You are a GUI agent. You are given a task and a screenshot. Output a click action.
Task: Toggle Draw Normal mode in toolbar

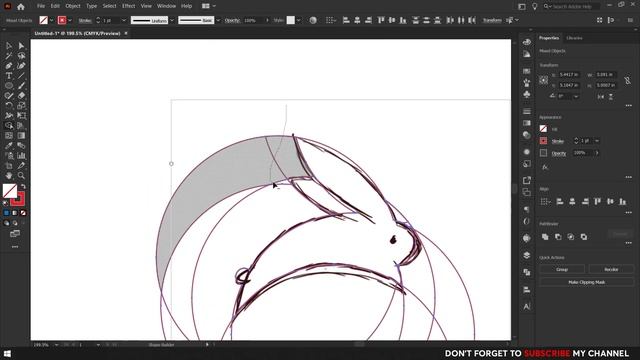[7, 223]
